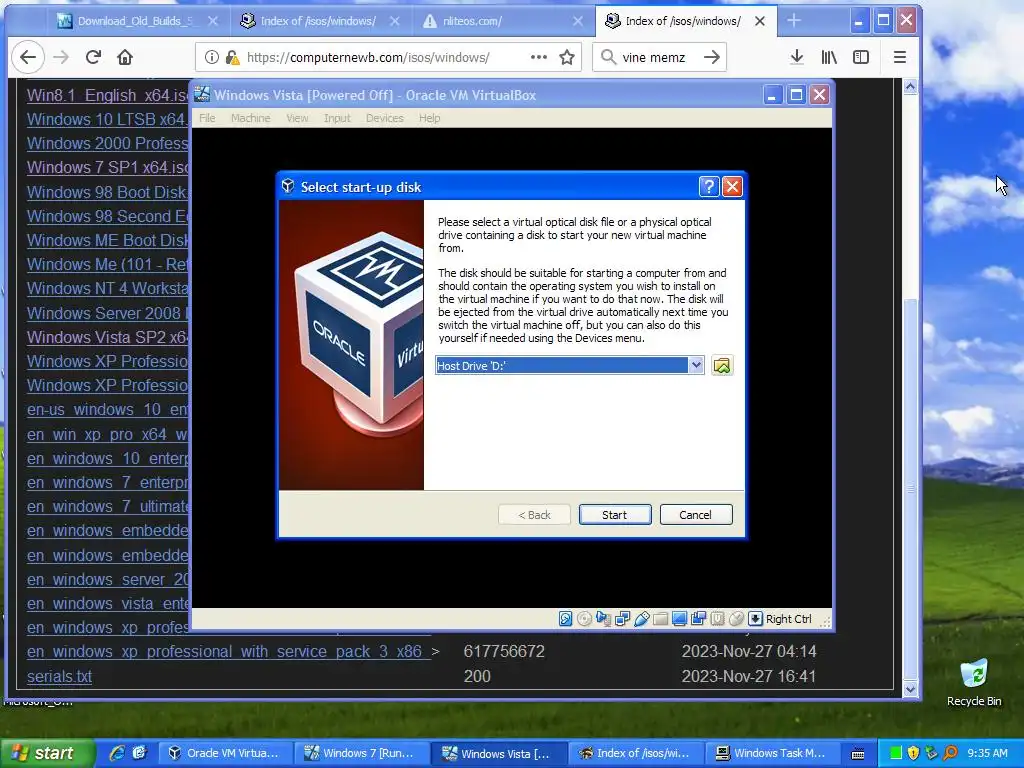Click the network indicator in VirtualBox status bar
The height and width of the screenshot is (768, 1024).
click(622, 618)
